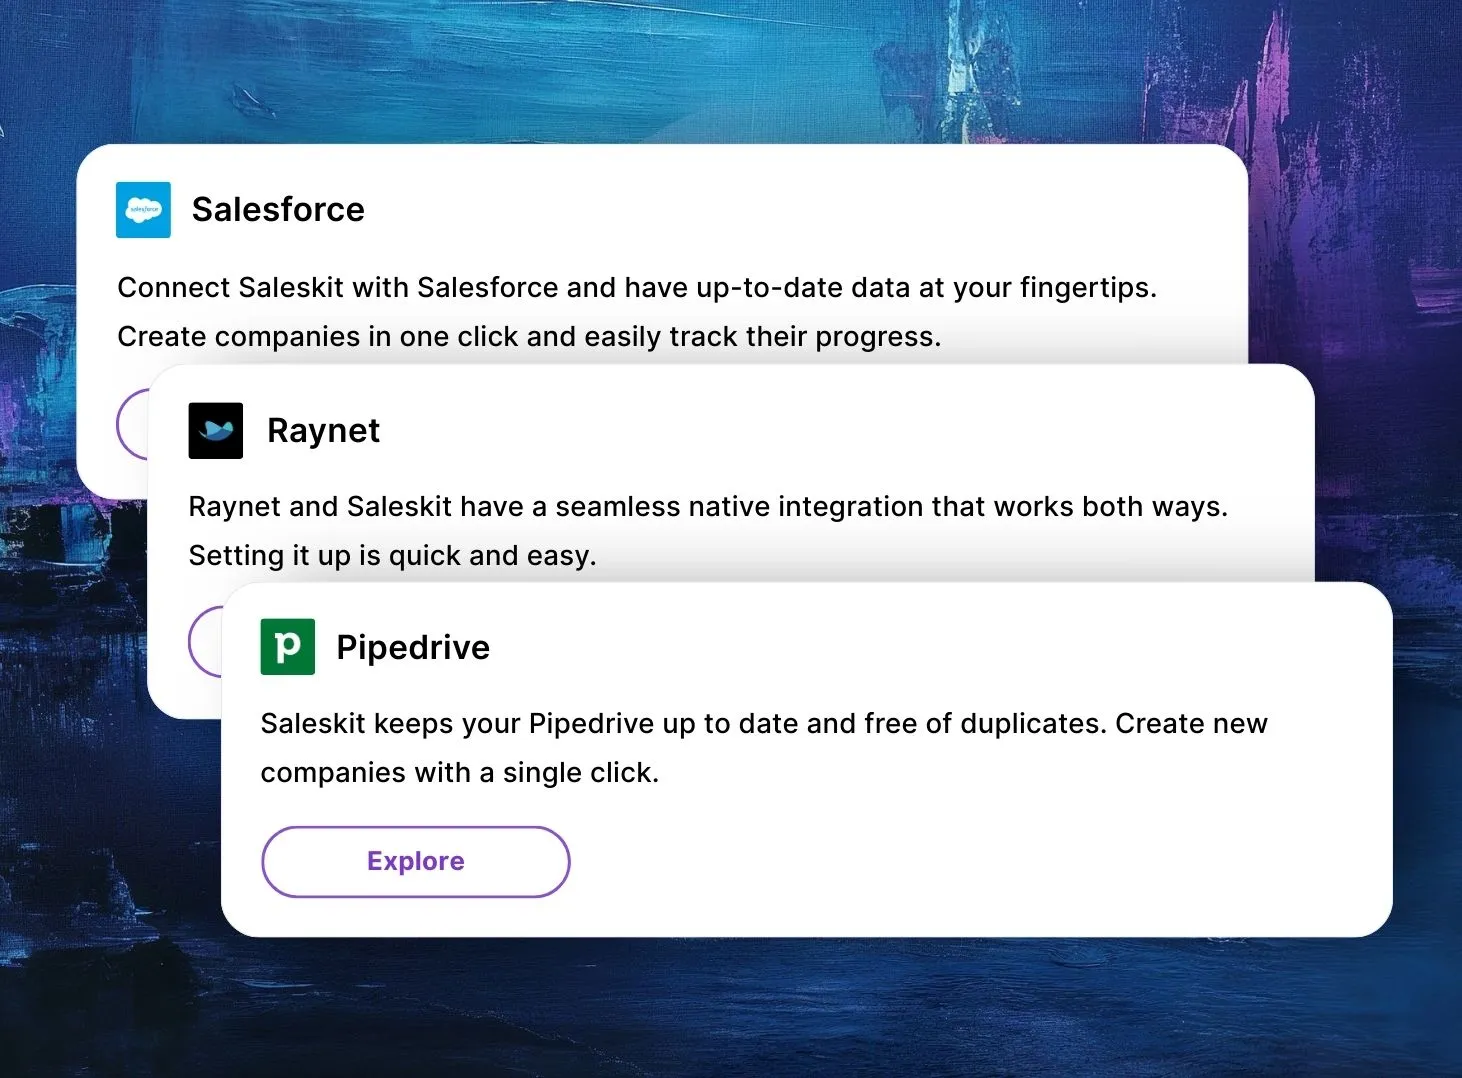
Task: Click text "Saleskit keeps your Pipedrive up to date and free of duplicates. Create new"
Action: (764, 724)
